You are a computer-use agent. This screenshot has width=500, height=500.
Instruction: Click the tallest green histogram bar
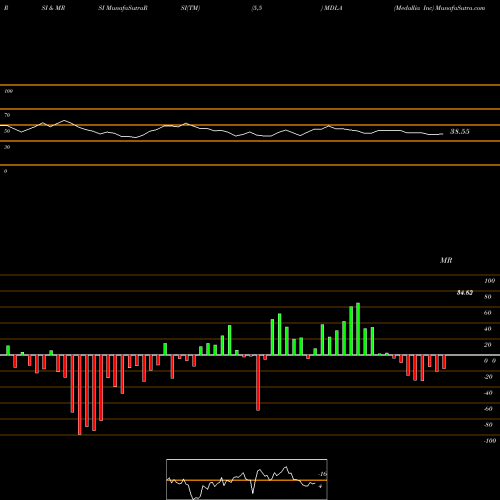[x=358, y=329]
